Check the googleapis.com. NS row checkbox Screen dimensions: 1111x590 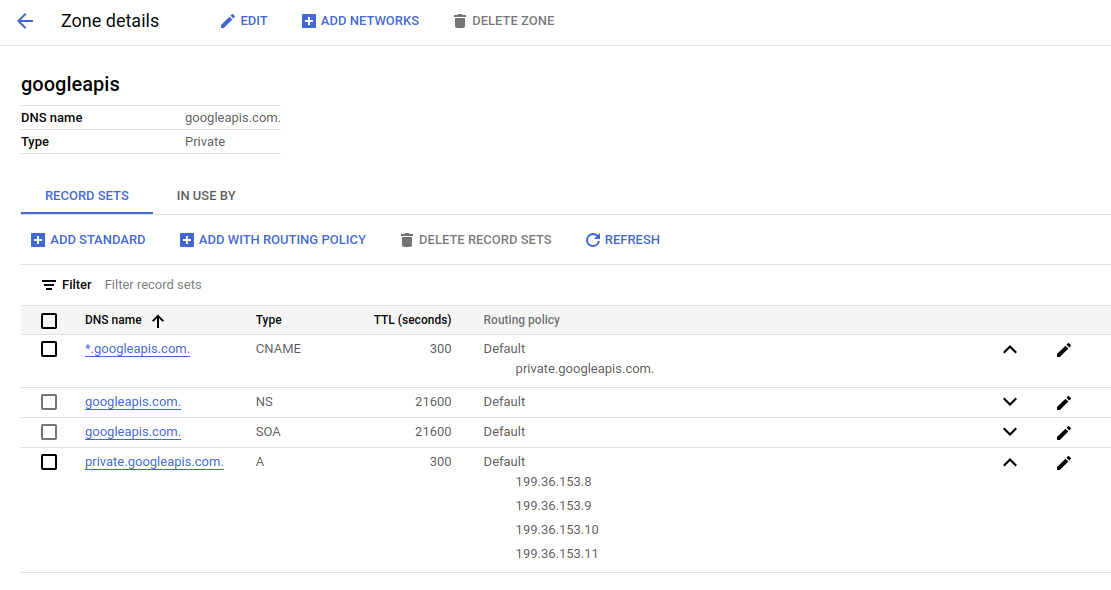pyautogui.click(x=49, y=402)
